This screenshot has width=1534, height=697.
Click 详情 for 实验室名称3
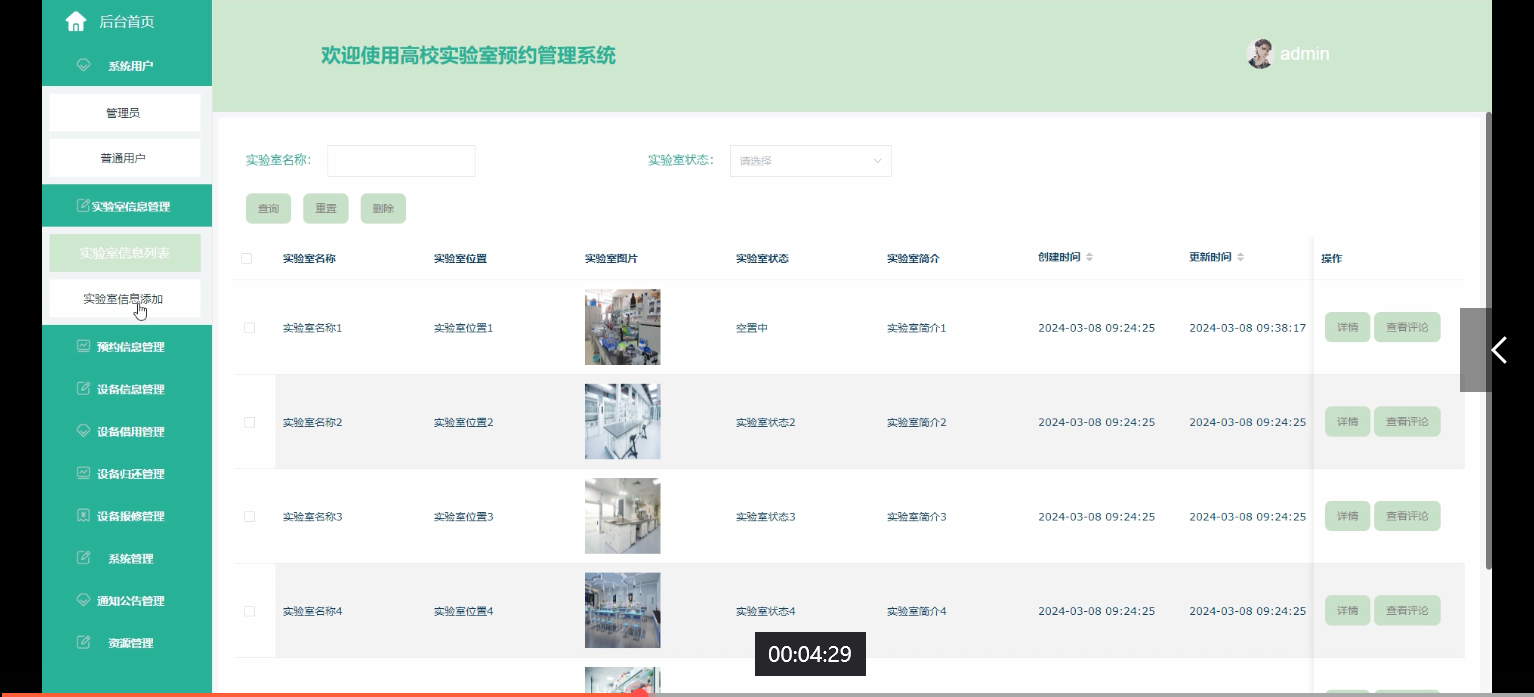click(1347, 516)
